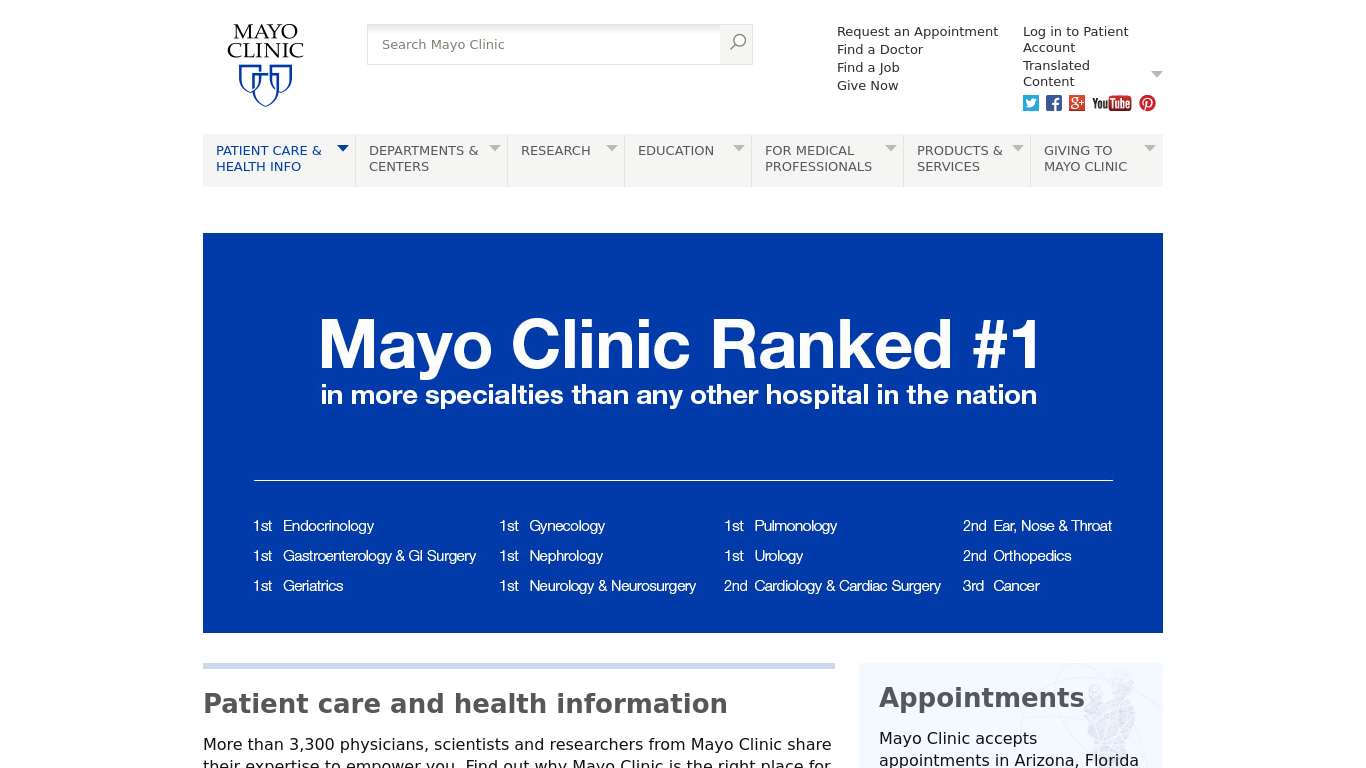Open Mayo Clinic Twitter icon
The width and height of the screenshot is (1366, 768).
tap(1031, 103)
